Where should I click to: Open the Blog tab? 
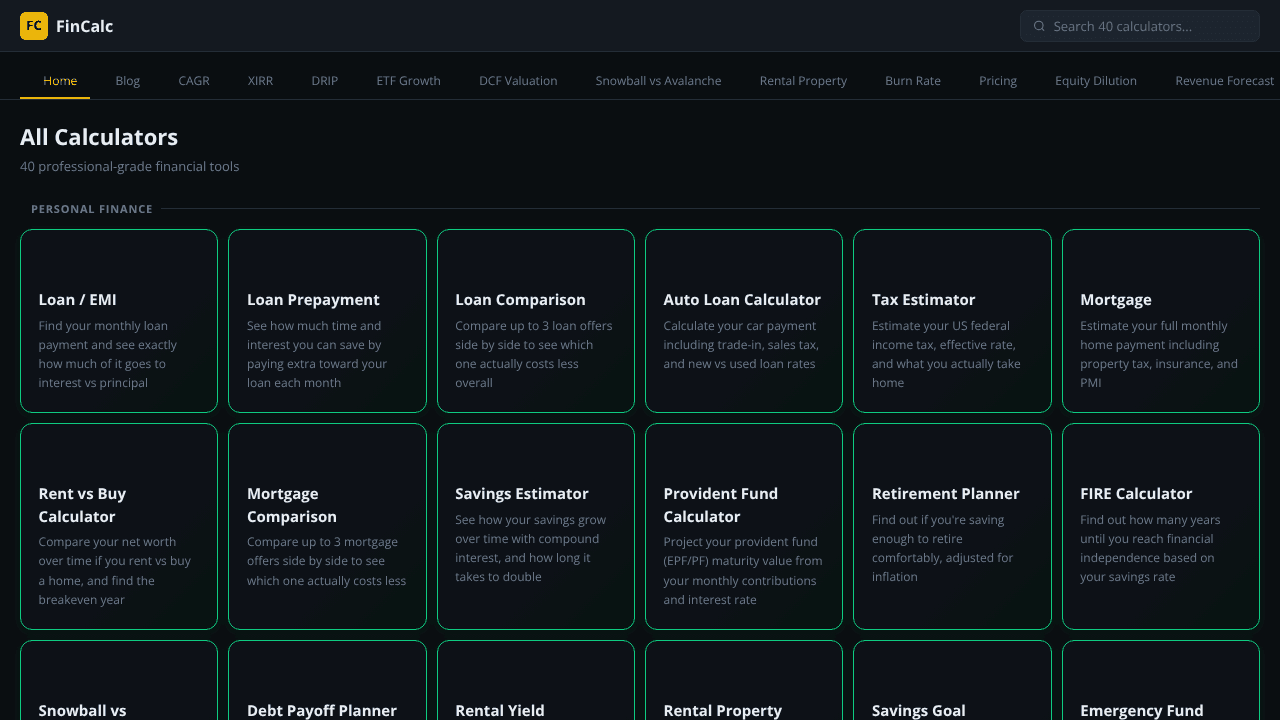(128, 80)
